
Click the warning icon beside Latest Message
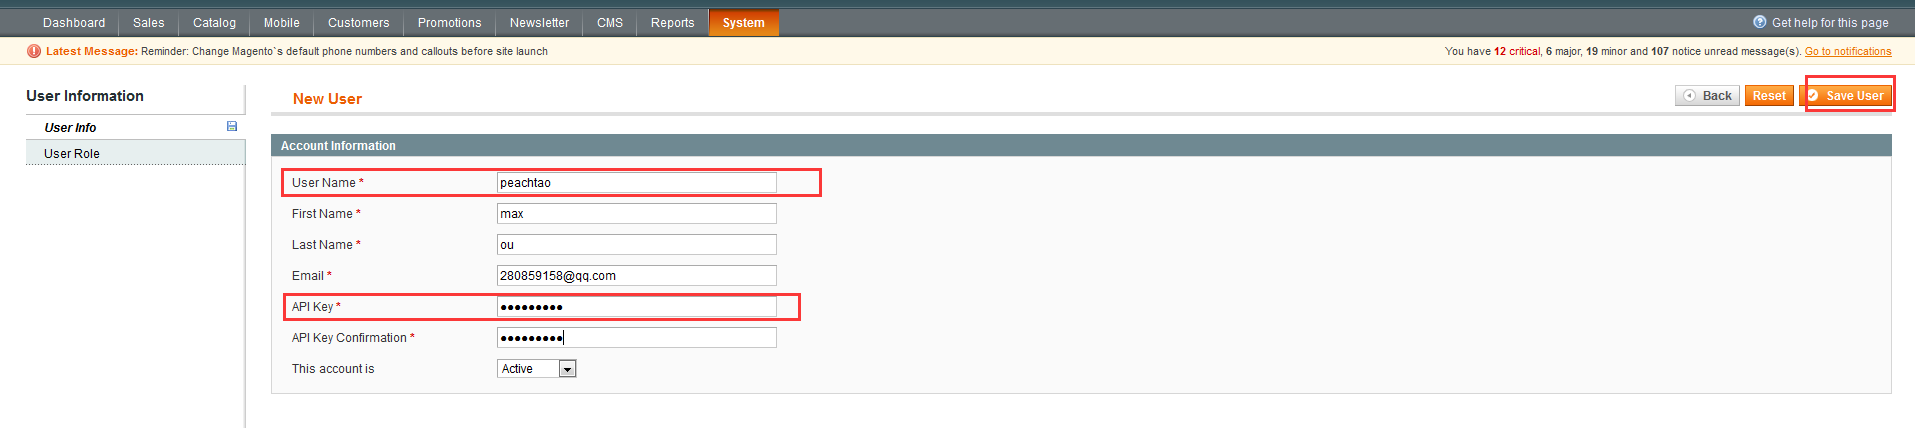pos(34,51)
